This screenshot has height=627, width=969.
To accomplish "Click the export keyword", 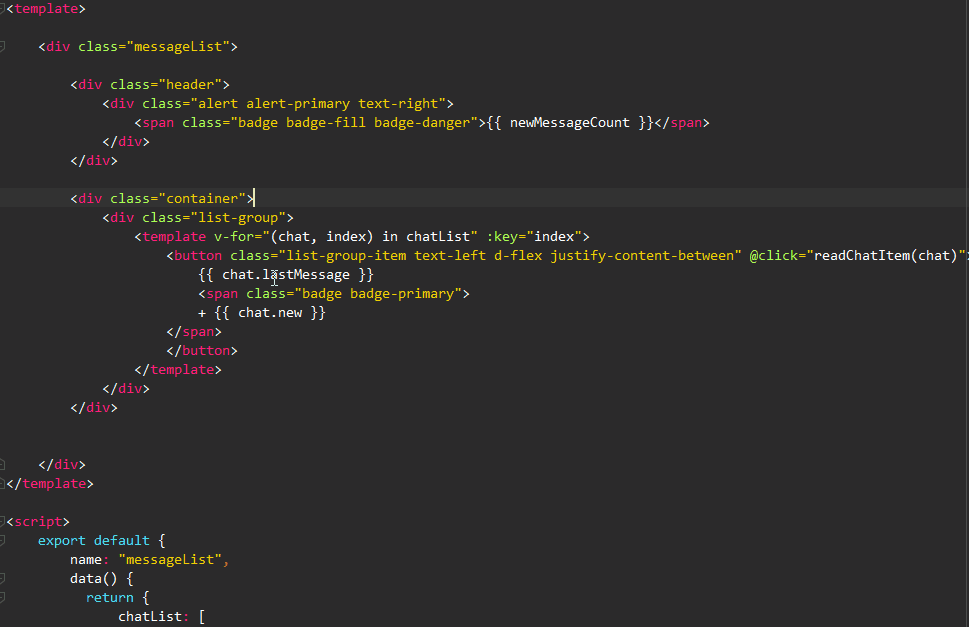I will click(62, 541).
